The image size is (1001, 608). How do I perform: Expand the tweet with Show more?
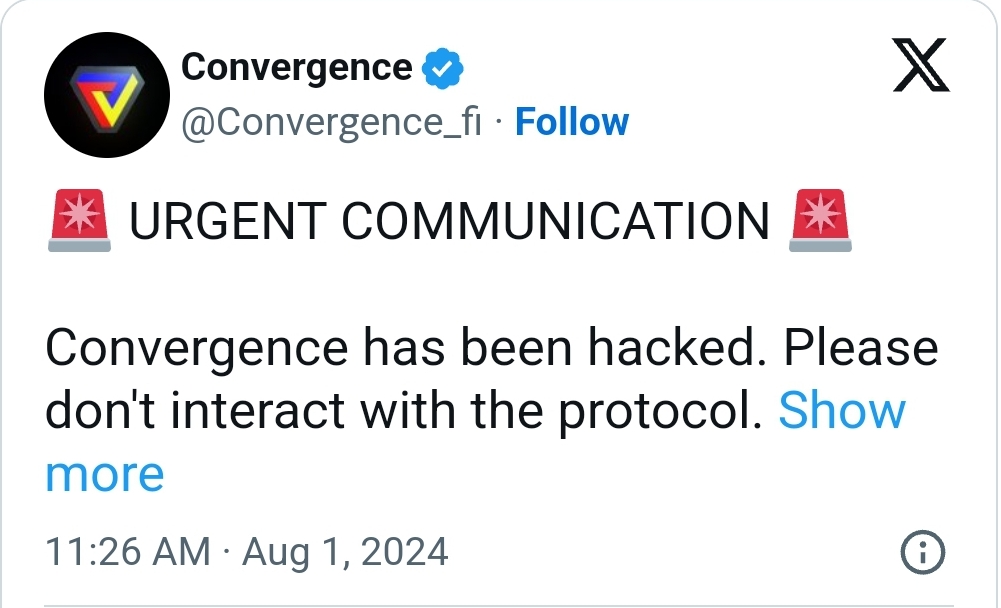[x=842, y=410]
